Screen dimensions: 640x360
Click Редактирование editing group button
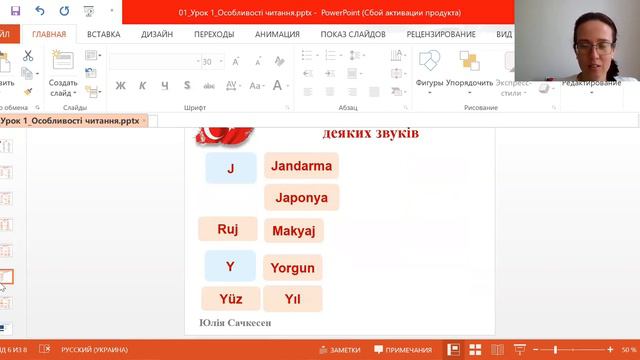point(591,87)
